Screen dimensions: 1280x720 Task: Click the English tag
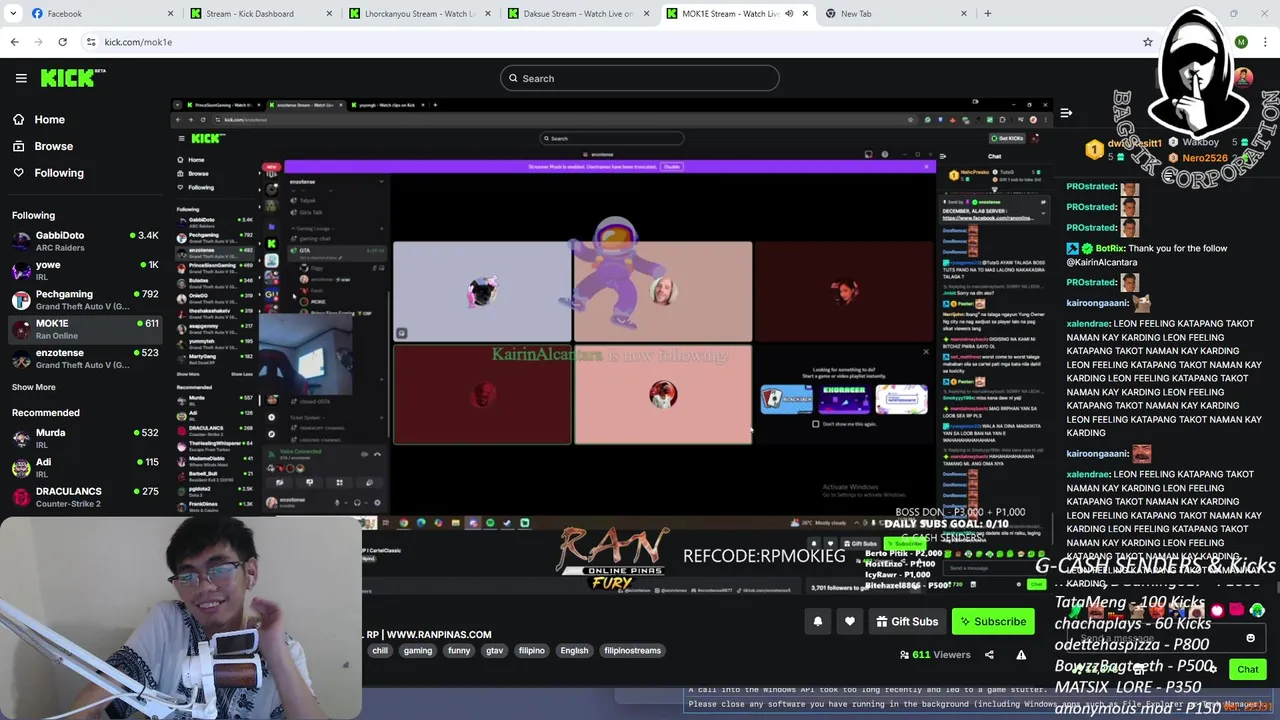point(574,651)
